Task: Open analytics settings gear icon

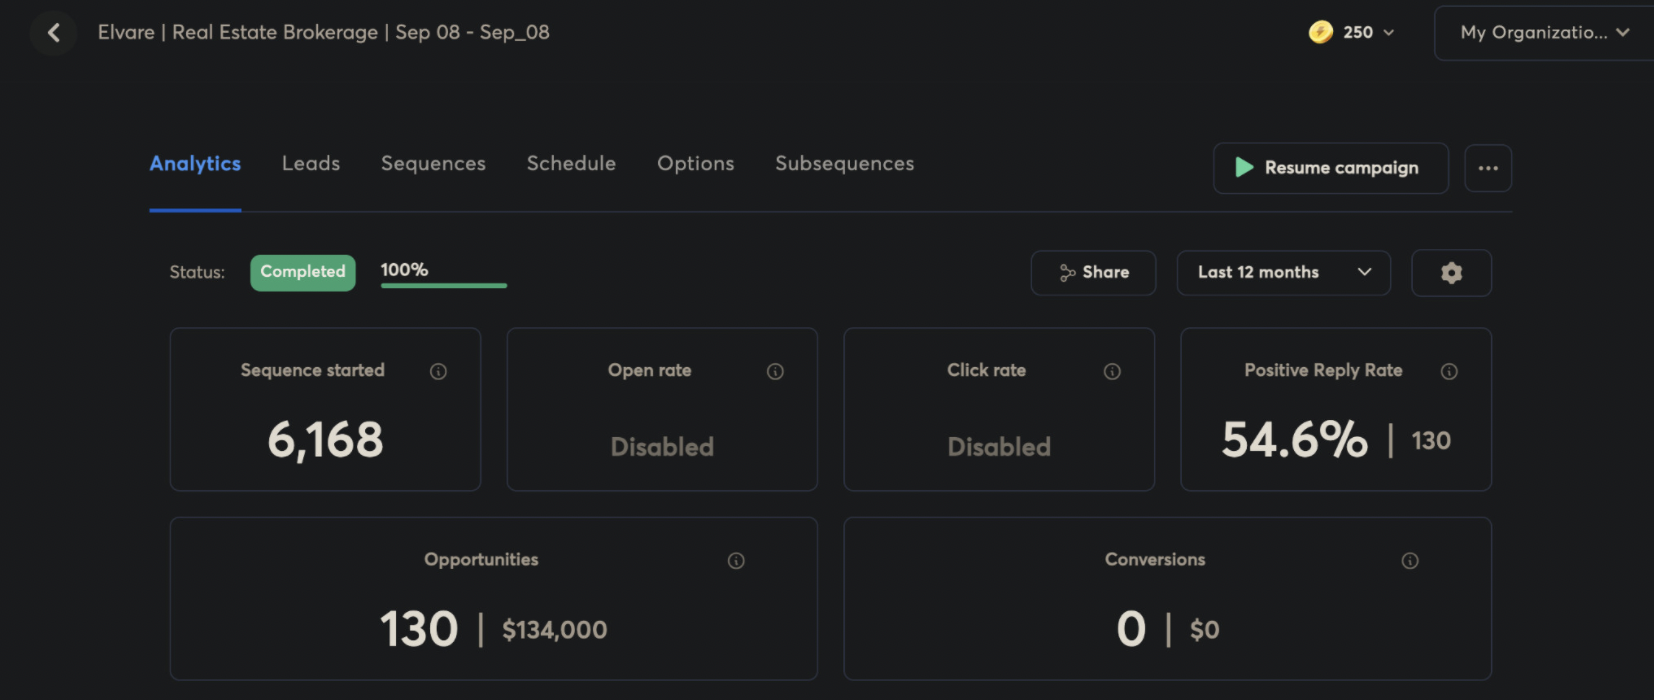Action: [x=1451, y=273]
